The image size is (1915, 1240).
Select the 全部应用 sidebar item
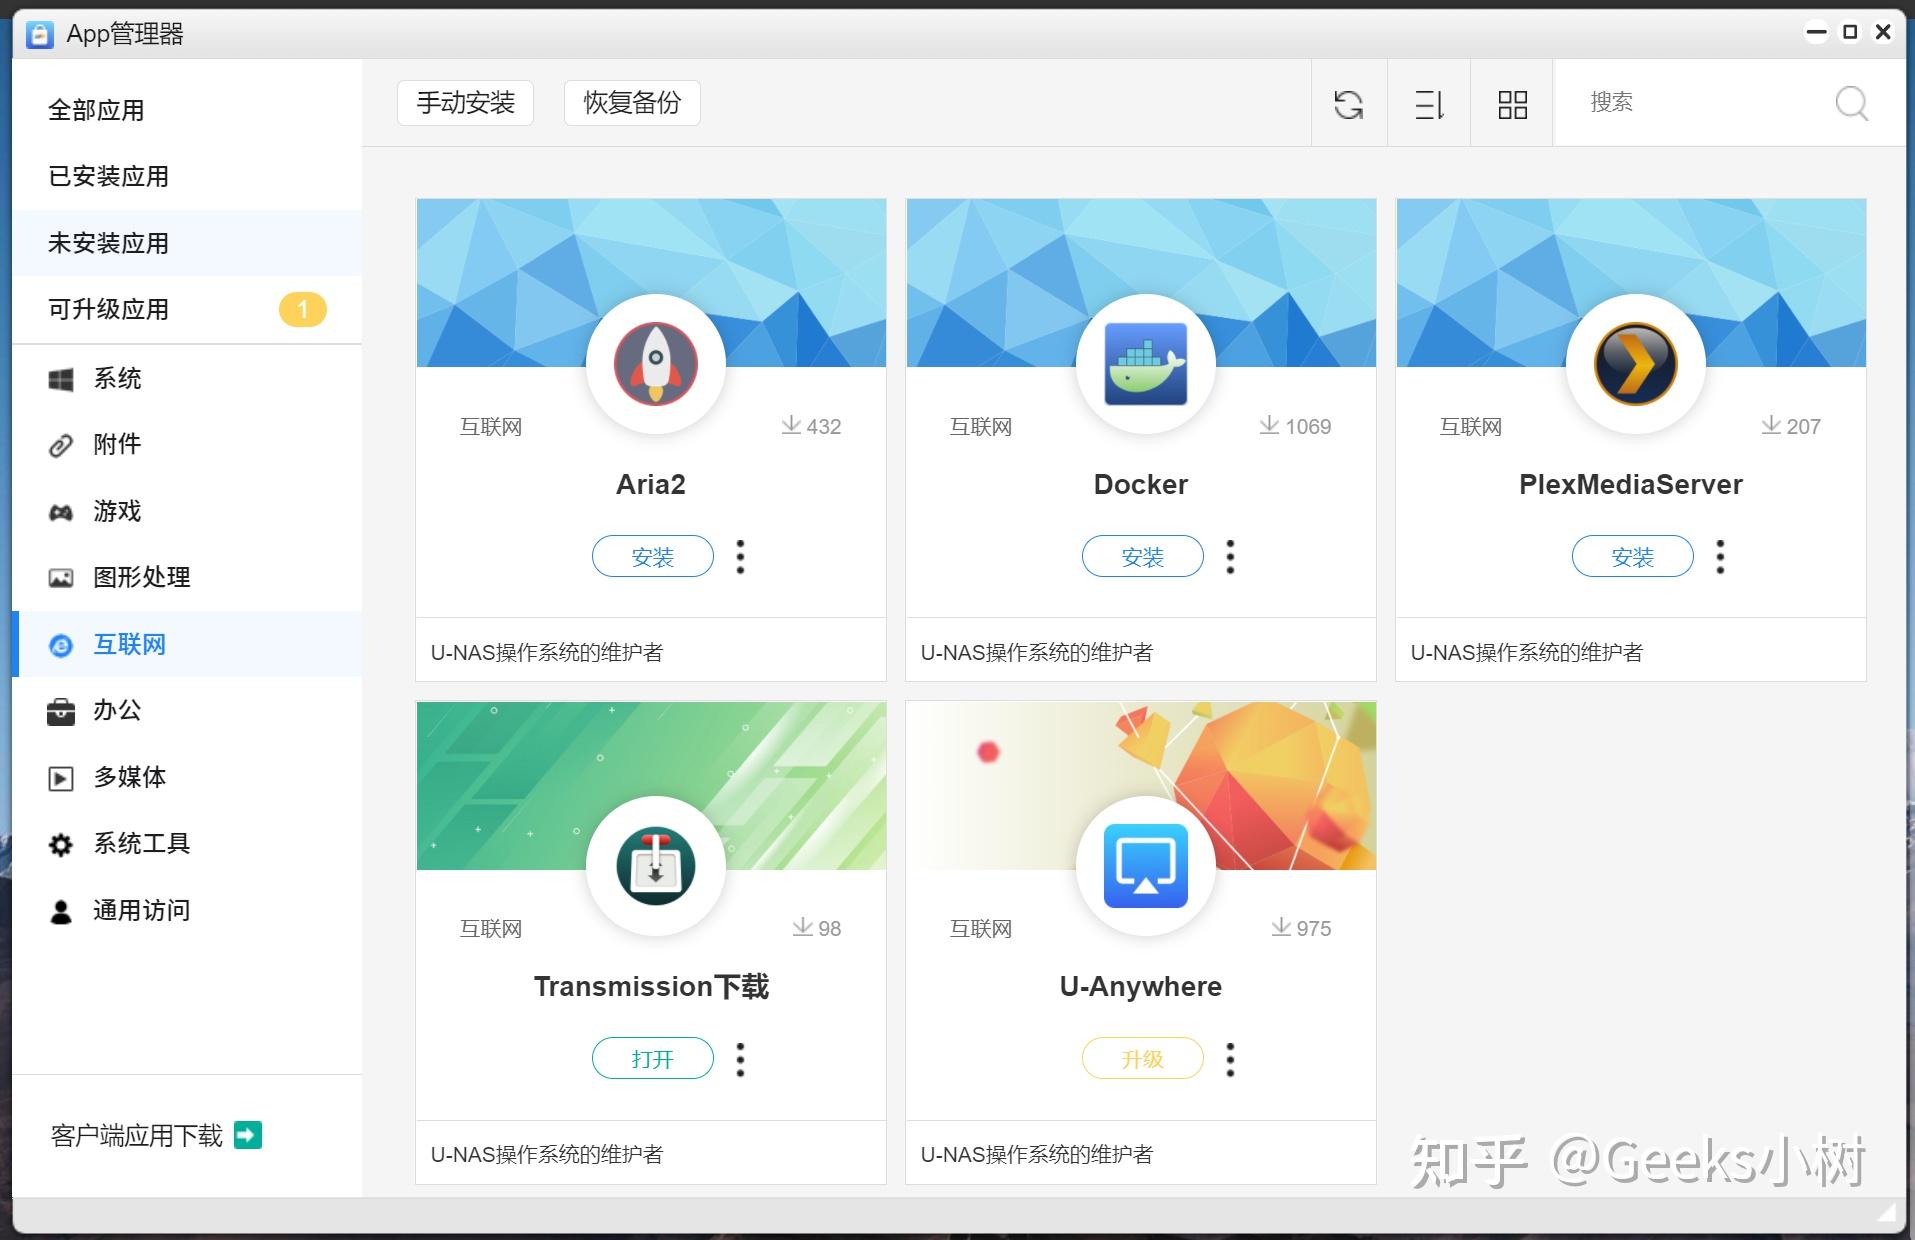(x=187, y=110)
